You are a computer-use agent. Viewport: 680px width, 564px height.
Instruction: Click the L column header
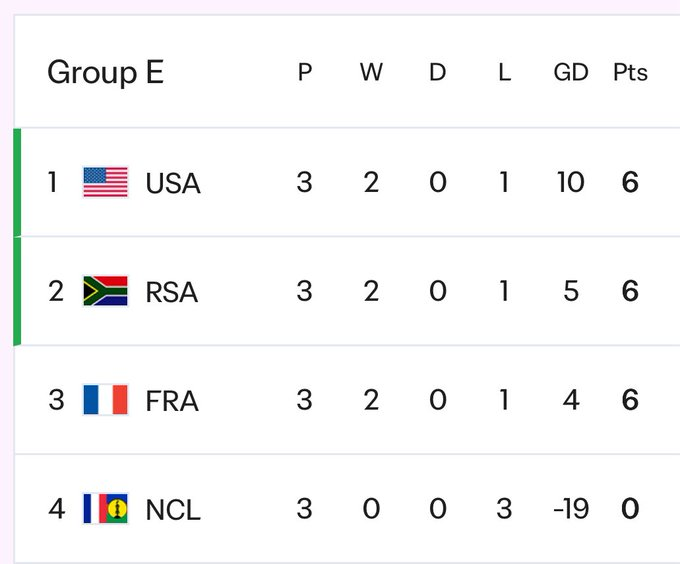click(x=504, y=73)
